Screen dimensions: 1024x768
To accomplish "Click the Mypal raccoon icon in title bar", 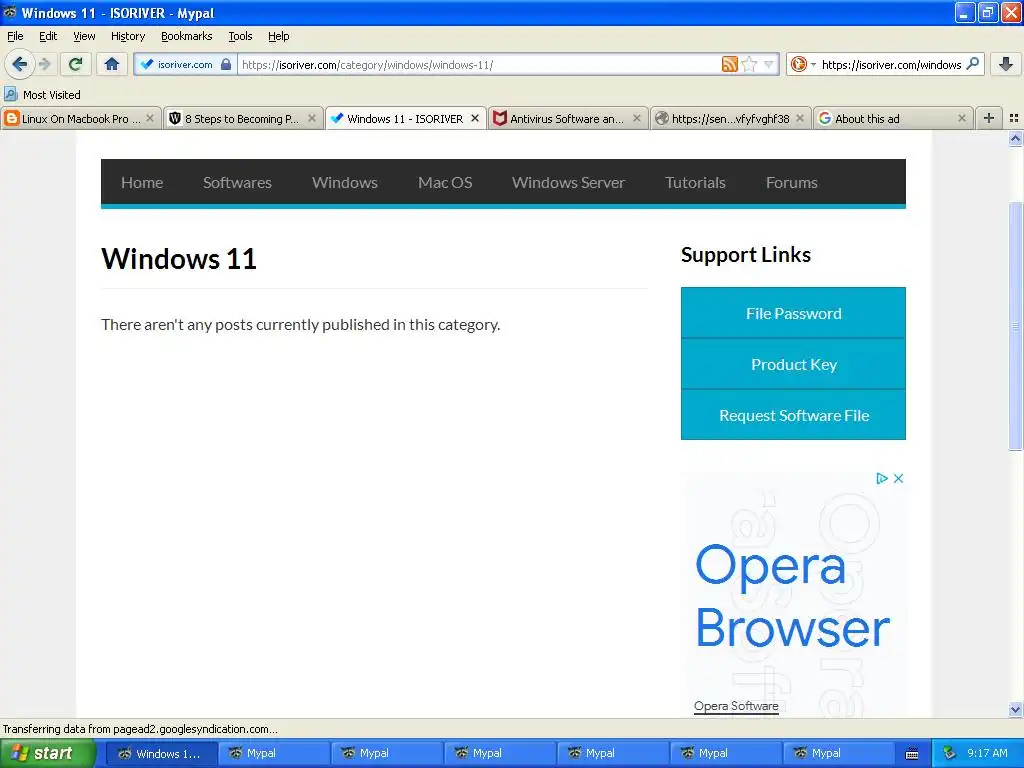I will click(10, 12).
